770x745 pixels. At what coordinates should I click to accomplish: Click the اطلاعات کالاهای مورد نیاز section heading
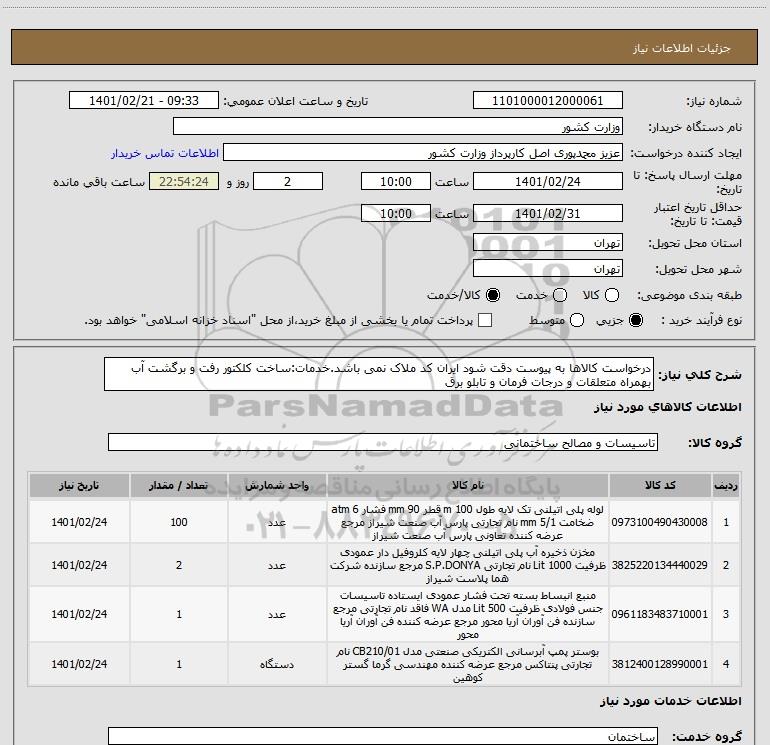tap(668, 407)
